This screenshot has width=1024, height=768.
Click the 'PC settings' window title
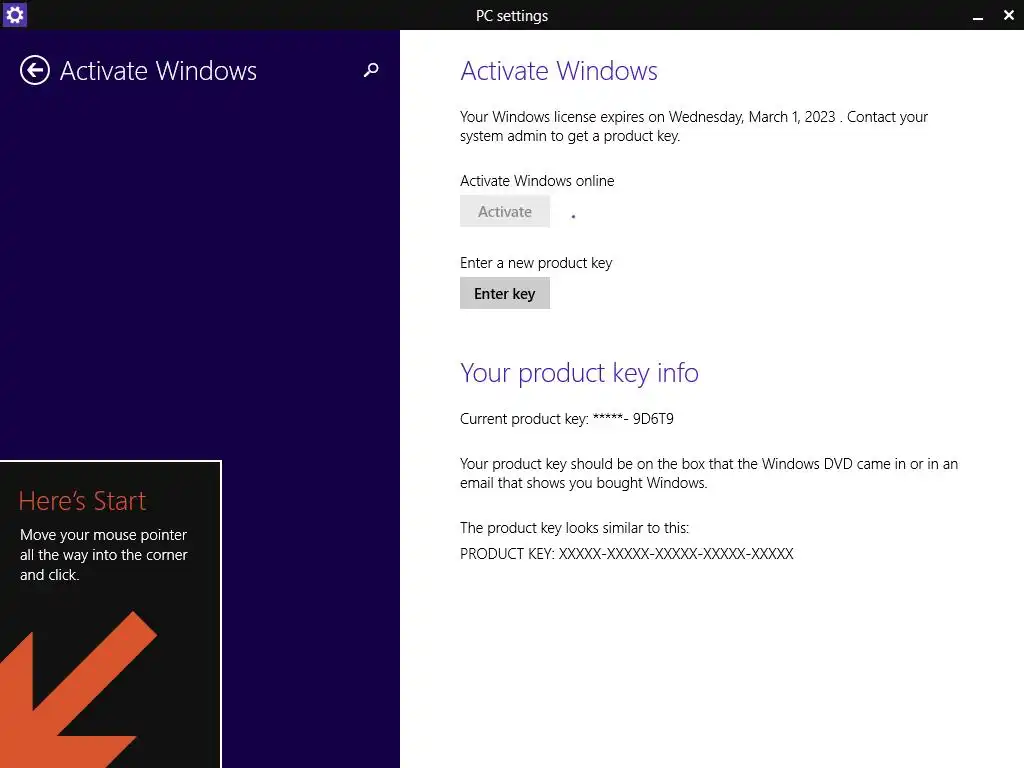click(512, 16)
